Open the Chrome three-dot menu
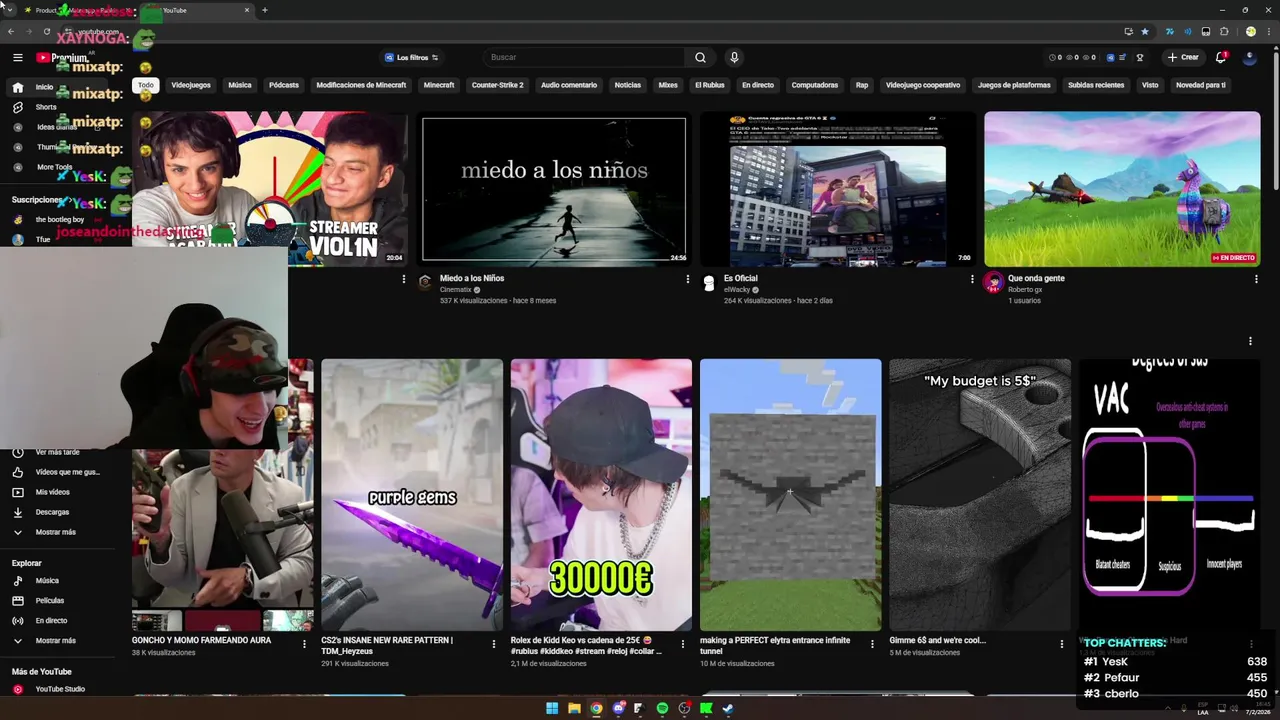 tap(1268, 31)
